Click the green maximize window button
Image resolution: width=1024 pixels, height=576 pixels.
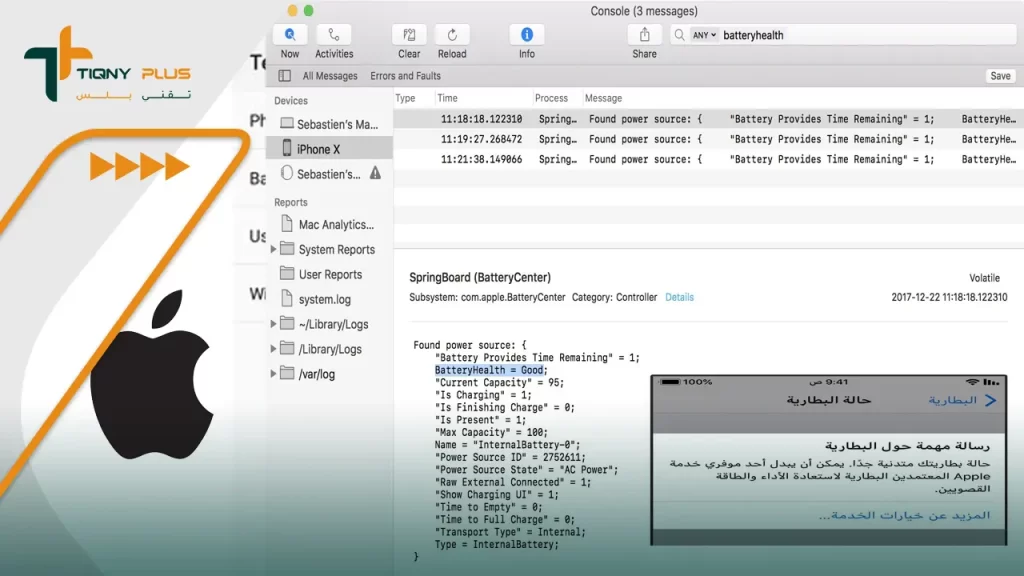[309, 10]
